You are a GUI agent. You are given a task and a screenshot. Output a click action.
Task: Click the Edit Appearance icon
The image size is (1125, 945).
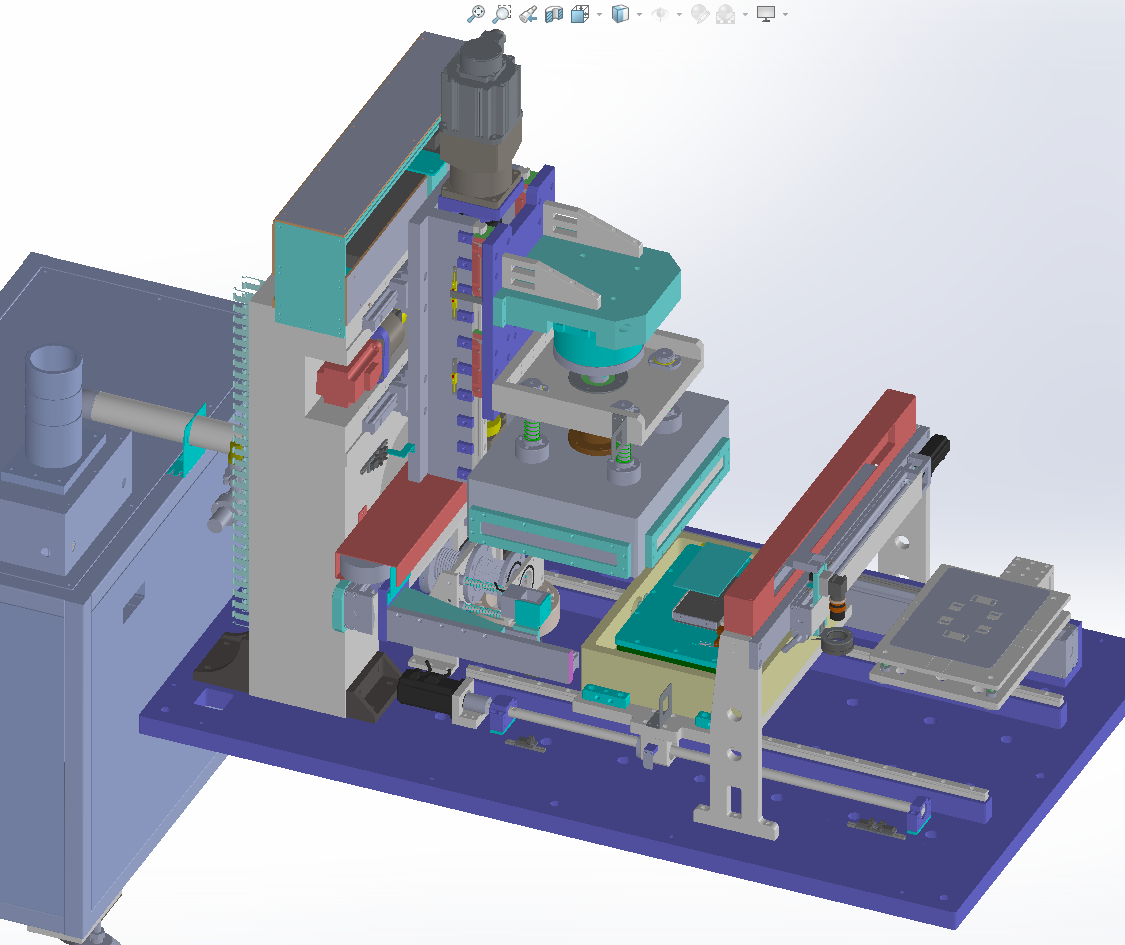pyautogui.click(x=700, y=14)
